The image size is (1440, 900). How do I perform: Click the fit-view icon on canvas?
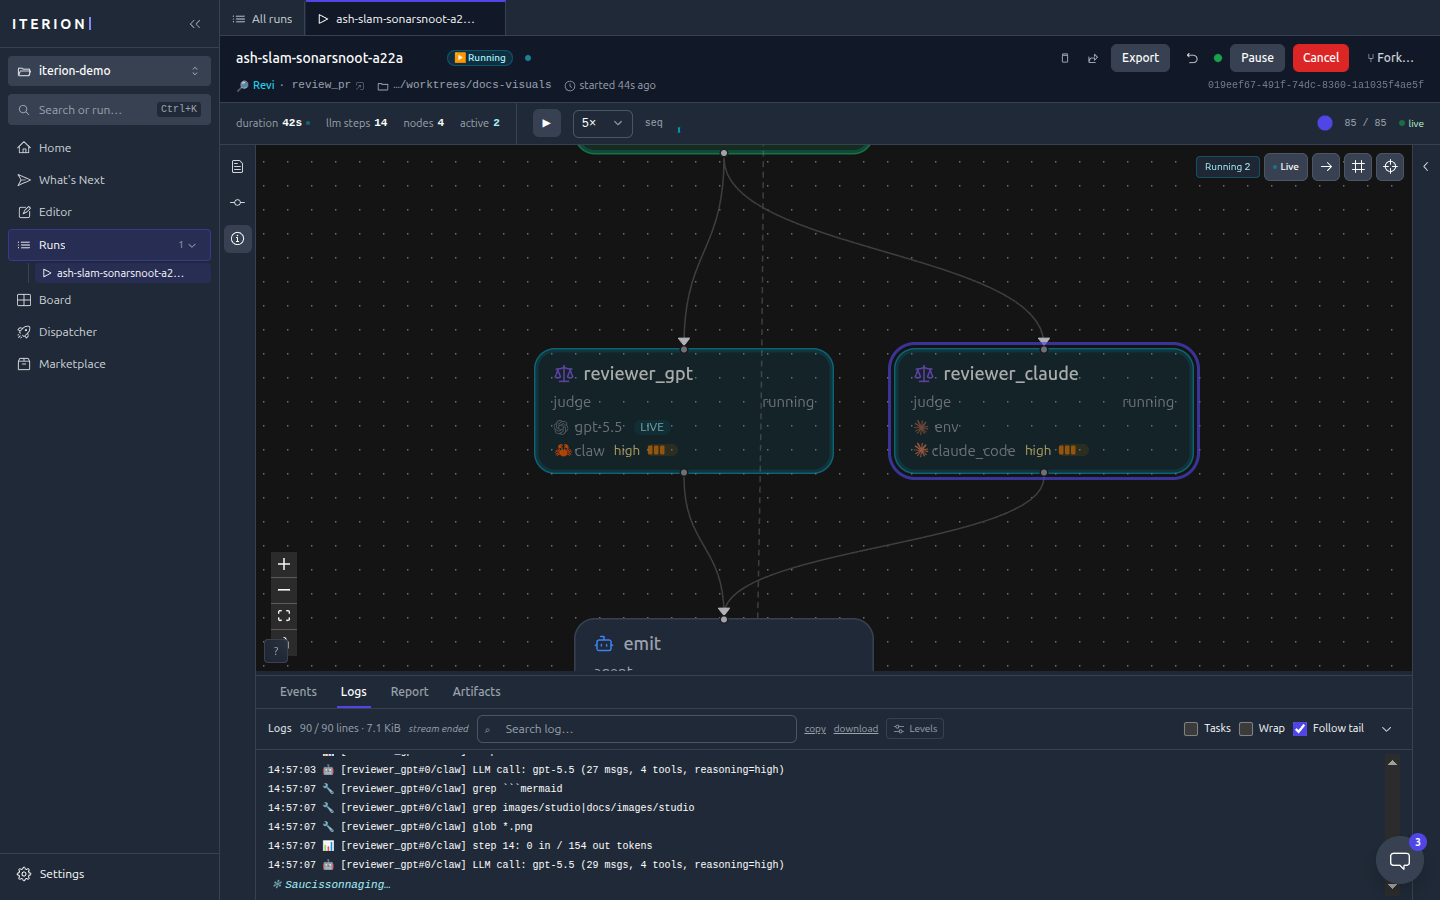tap(284, 616)
